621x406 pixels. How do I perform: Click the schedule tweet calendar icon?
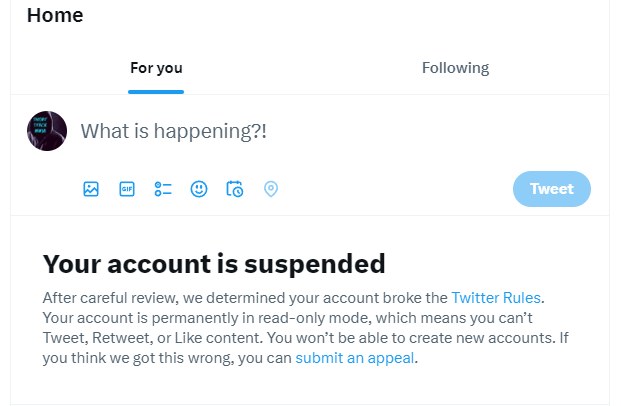[235, 189]
